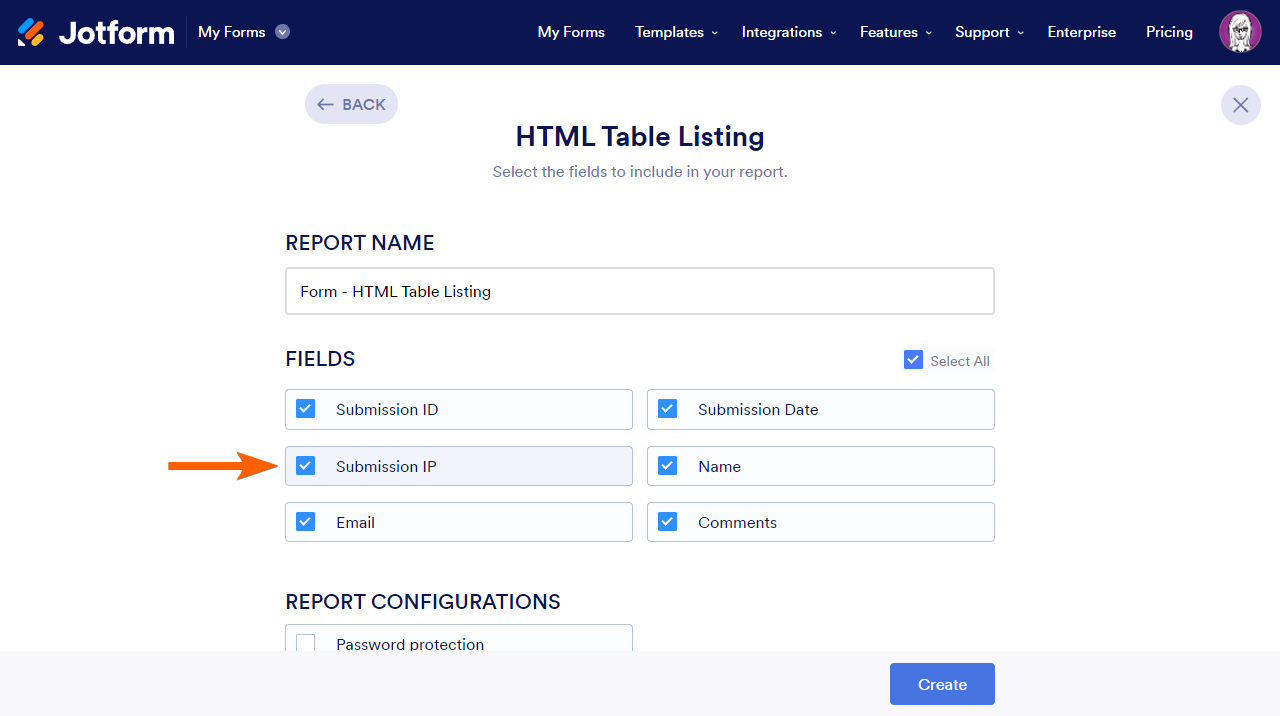Click the Create button
1280x716 pixels.
point(942,684)
